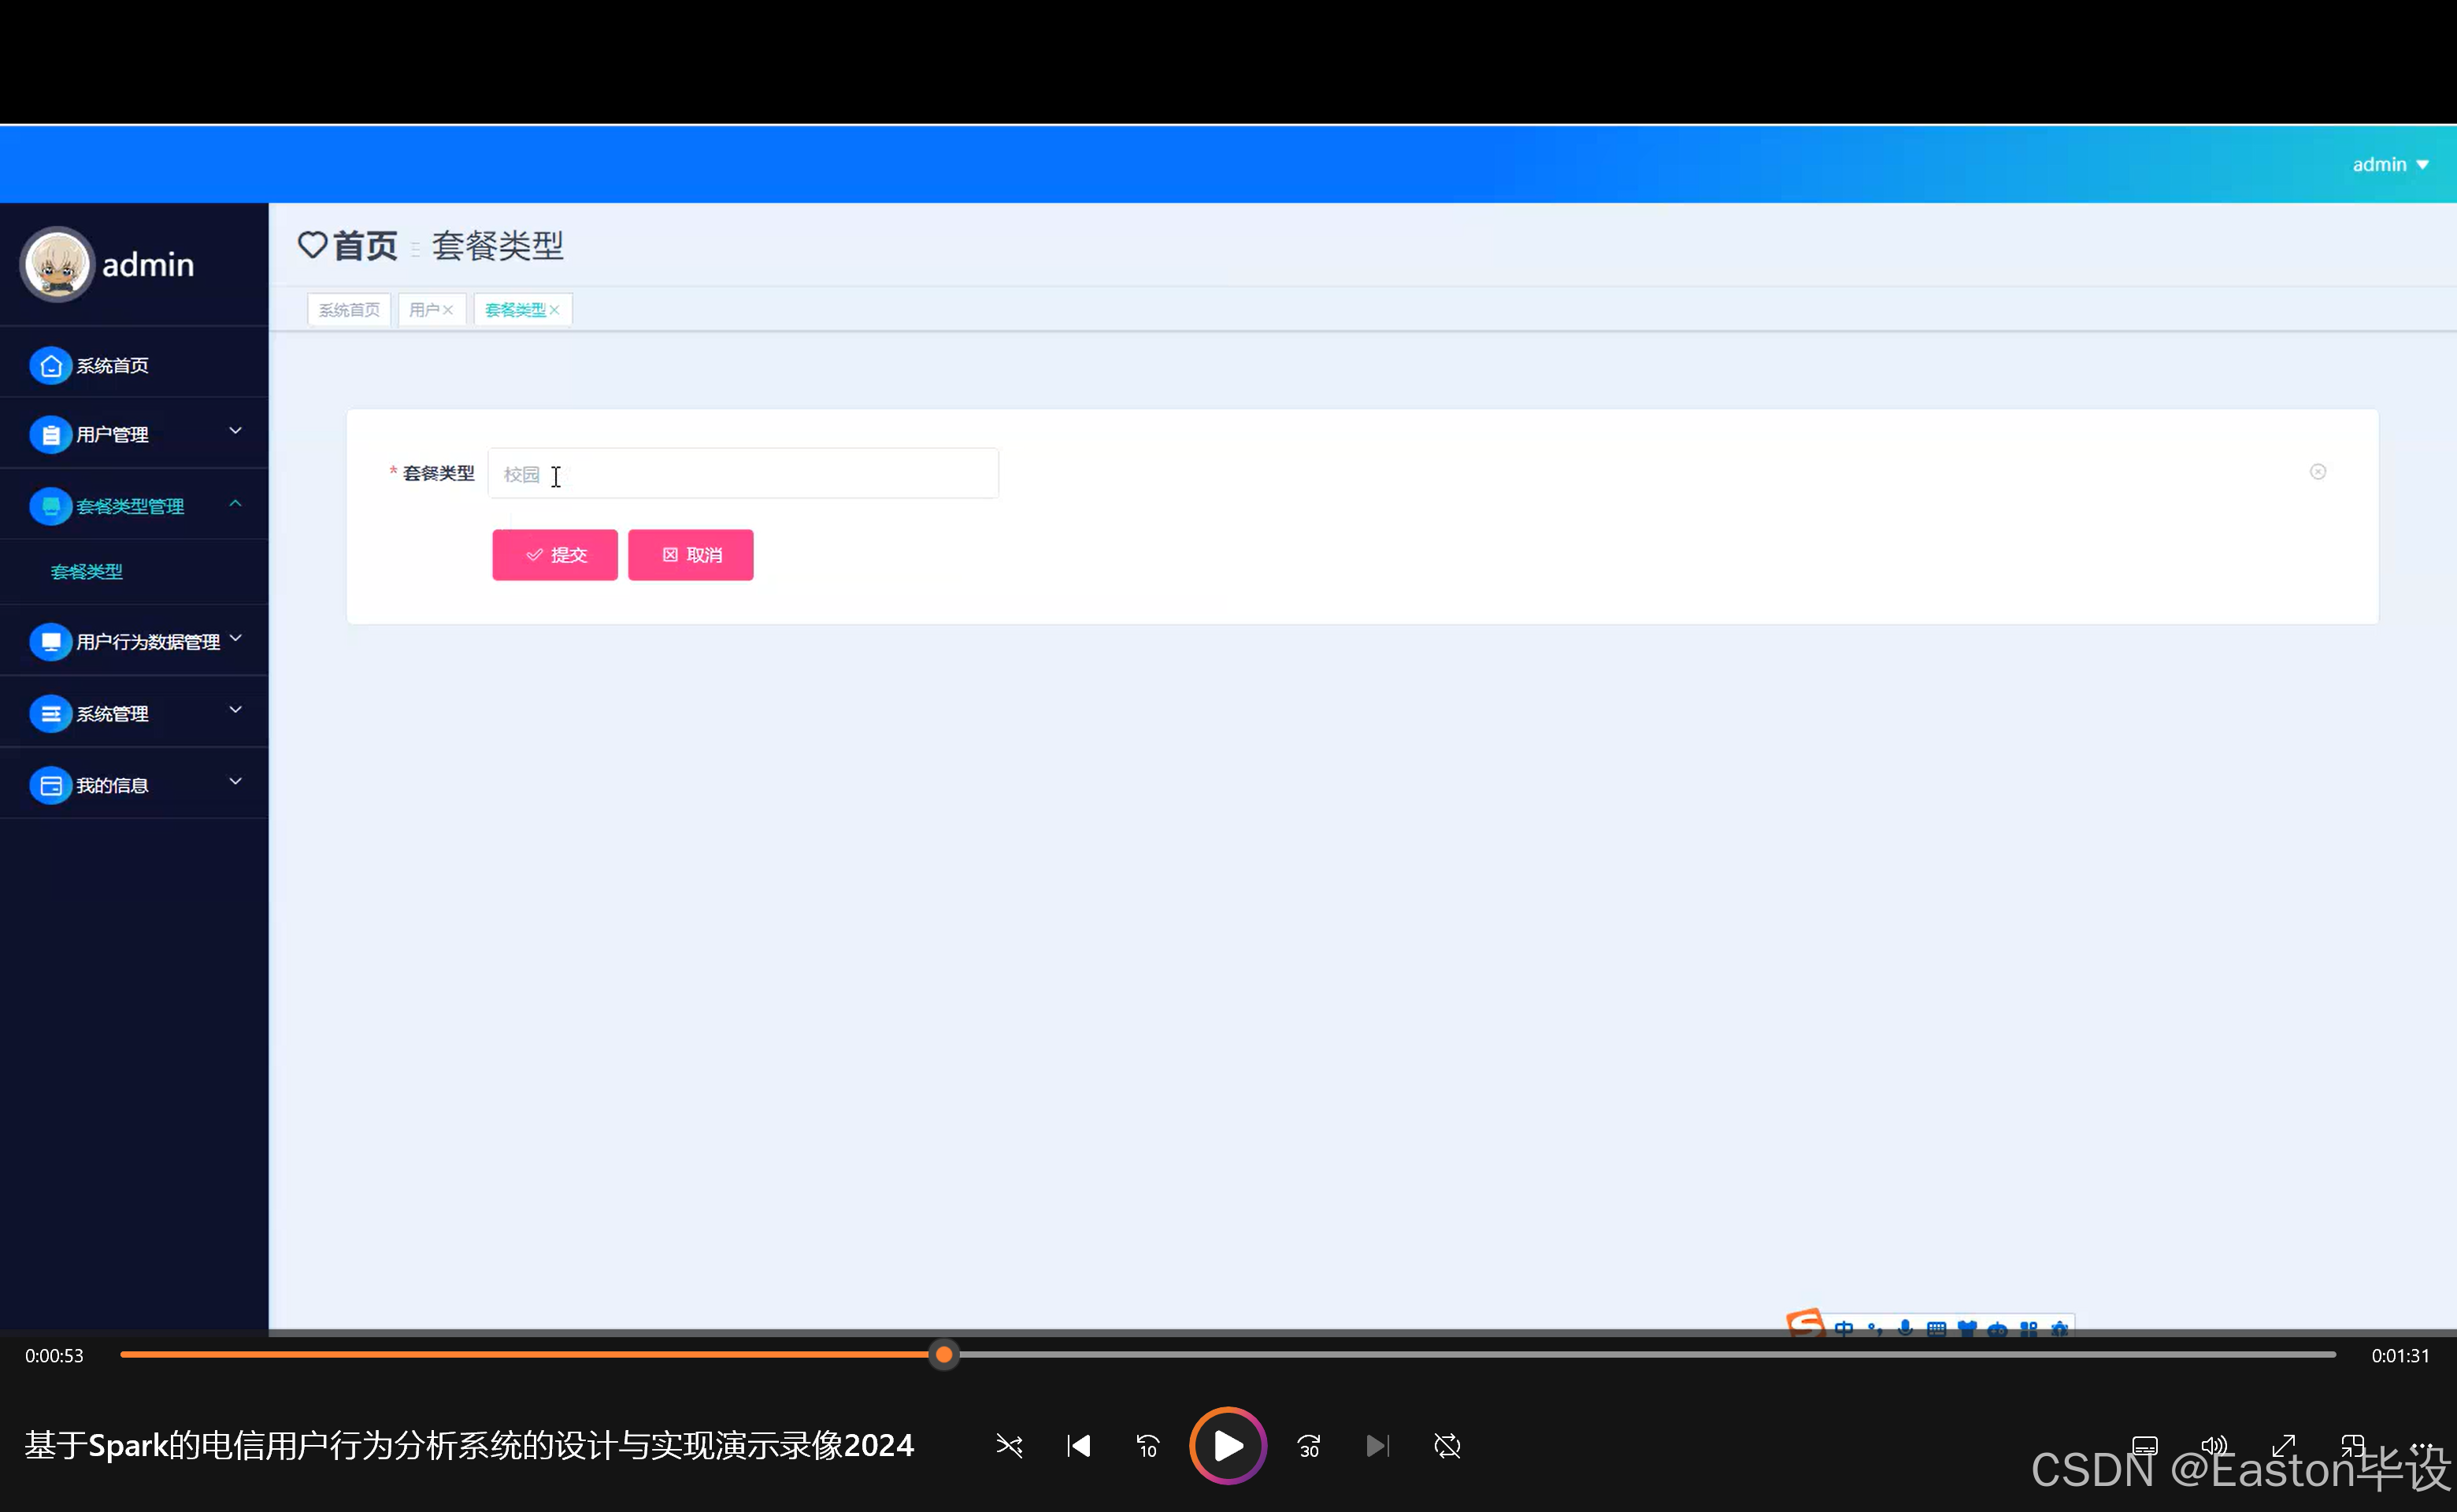The image size is (2457, 1512).
Task: Open the Sogou skin shirt icon
Action: pos(1967,1329)
